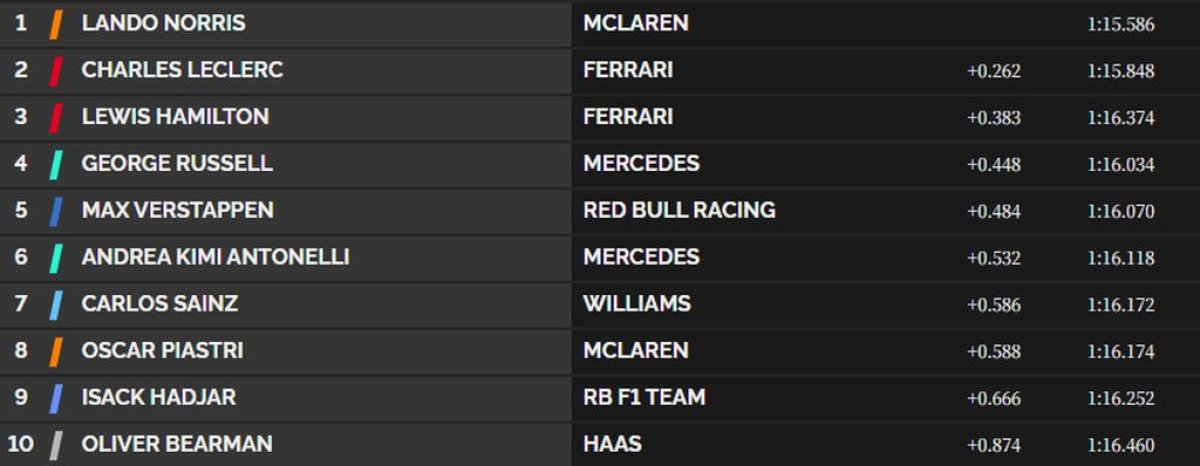
Task: Click the orange stripe beside Oscar Piastri
Action: pyautogui.click(x=57, y=351)
